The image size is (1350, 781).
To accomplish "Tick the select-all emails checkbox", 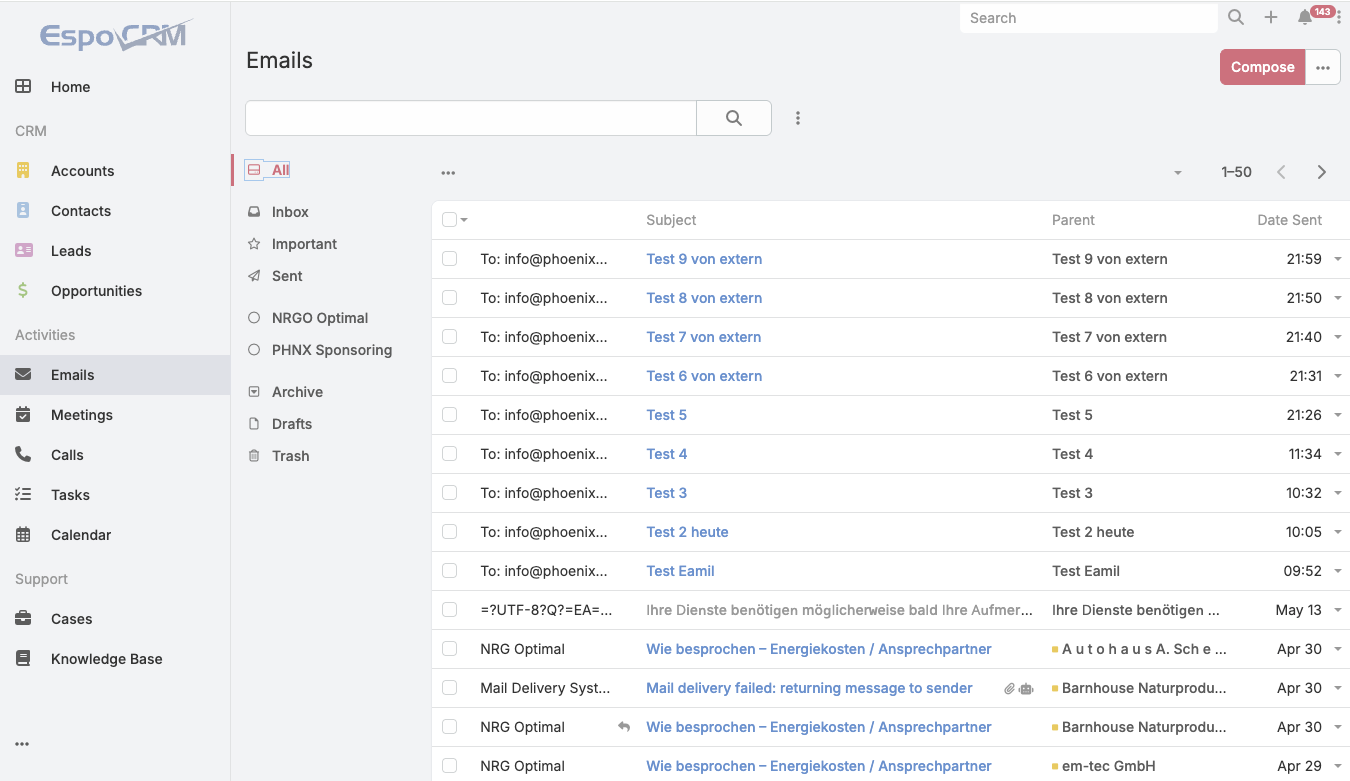I will [449, 220].
